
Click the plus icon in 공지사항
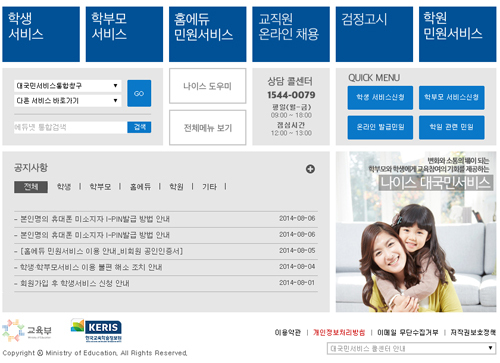pos(310,169)
